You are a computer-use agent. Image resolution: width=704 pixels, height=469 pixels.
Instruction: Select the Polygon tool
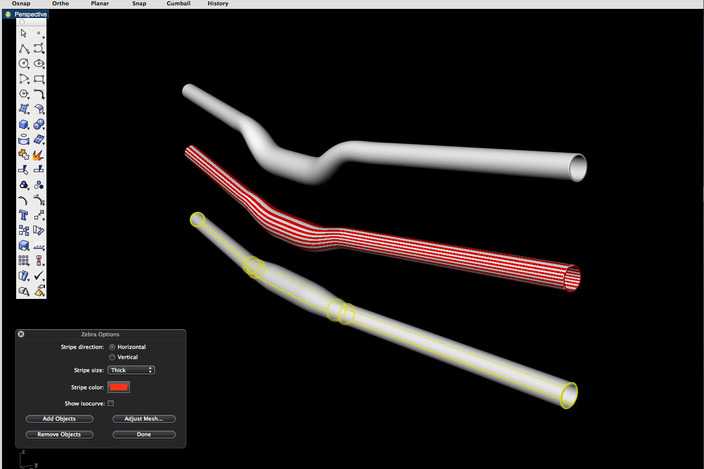pyautogui.click(x=24, y=94)
